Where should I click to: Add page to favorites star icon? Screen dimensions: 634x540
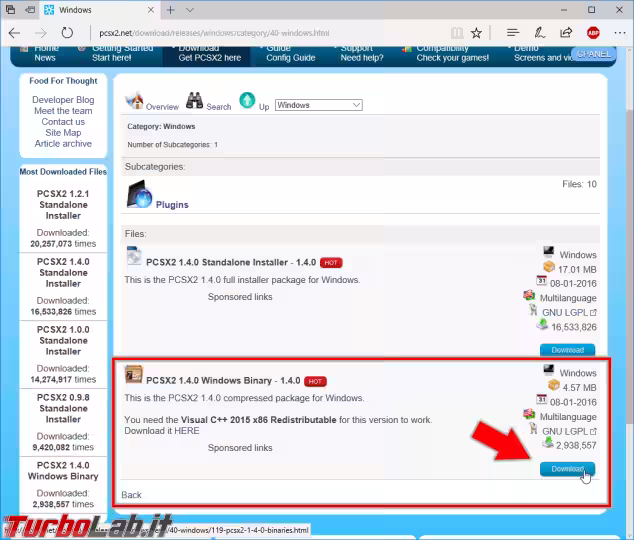476,33
